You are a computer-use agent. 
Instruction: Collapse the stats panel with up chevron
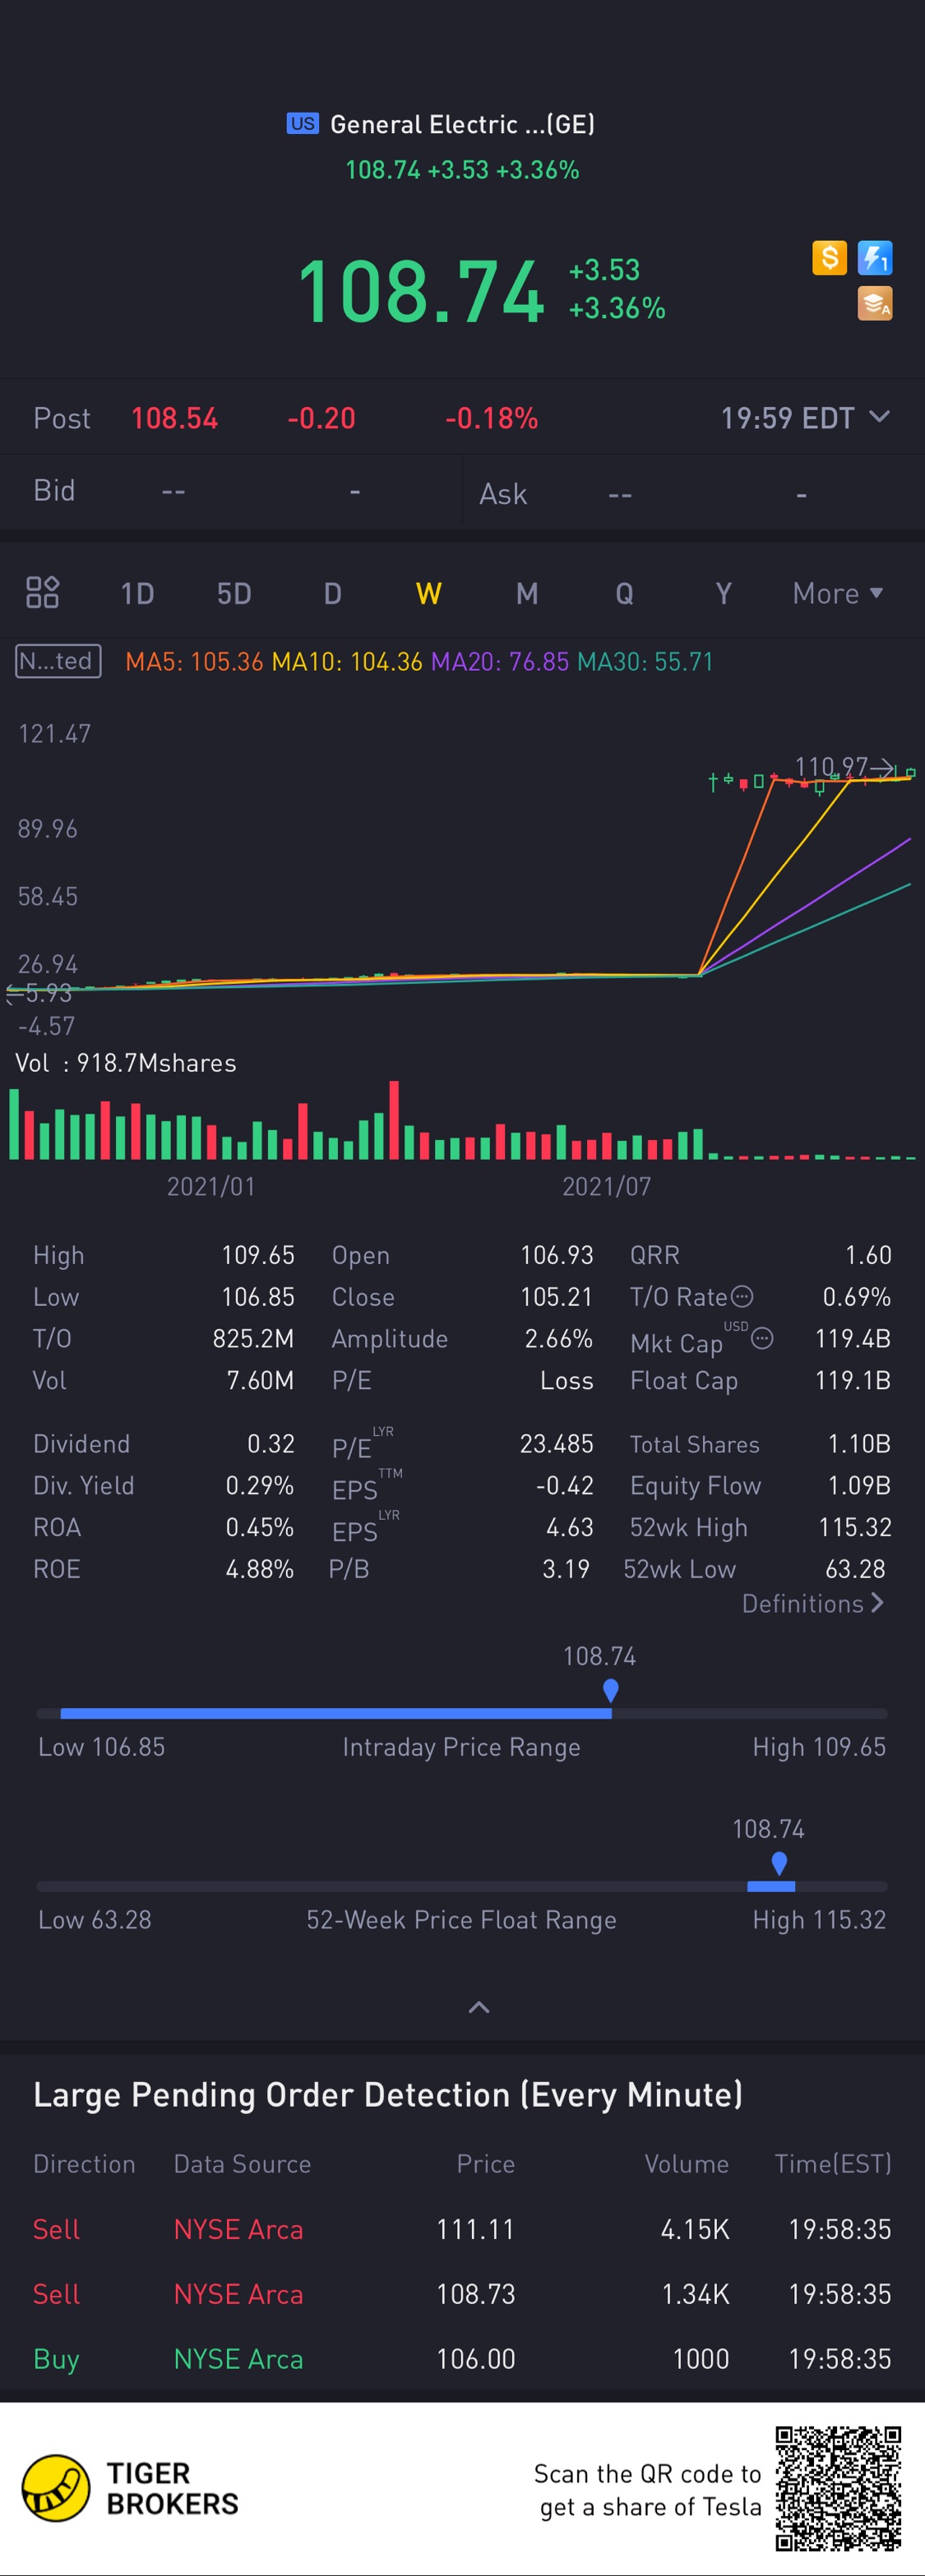click(479, 2007)
